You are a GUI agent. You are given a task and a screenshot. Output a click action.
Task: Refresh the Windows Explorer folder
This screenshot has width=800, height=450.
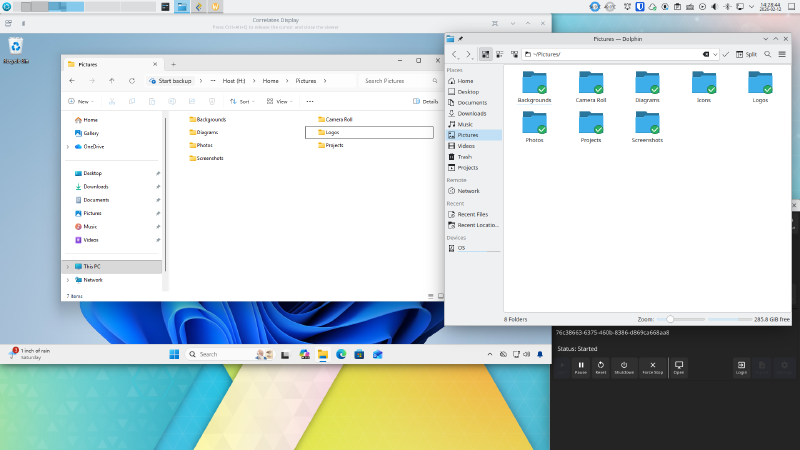(x=132, y=81)
